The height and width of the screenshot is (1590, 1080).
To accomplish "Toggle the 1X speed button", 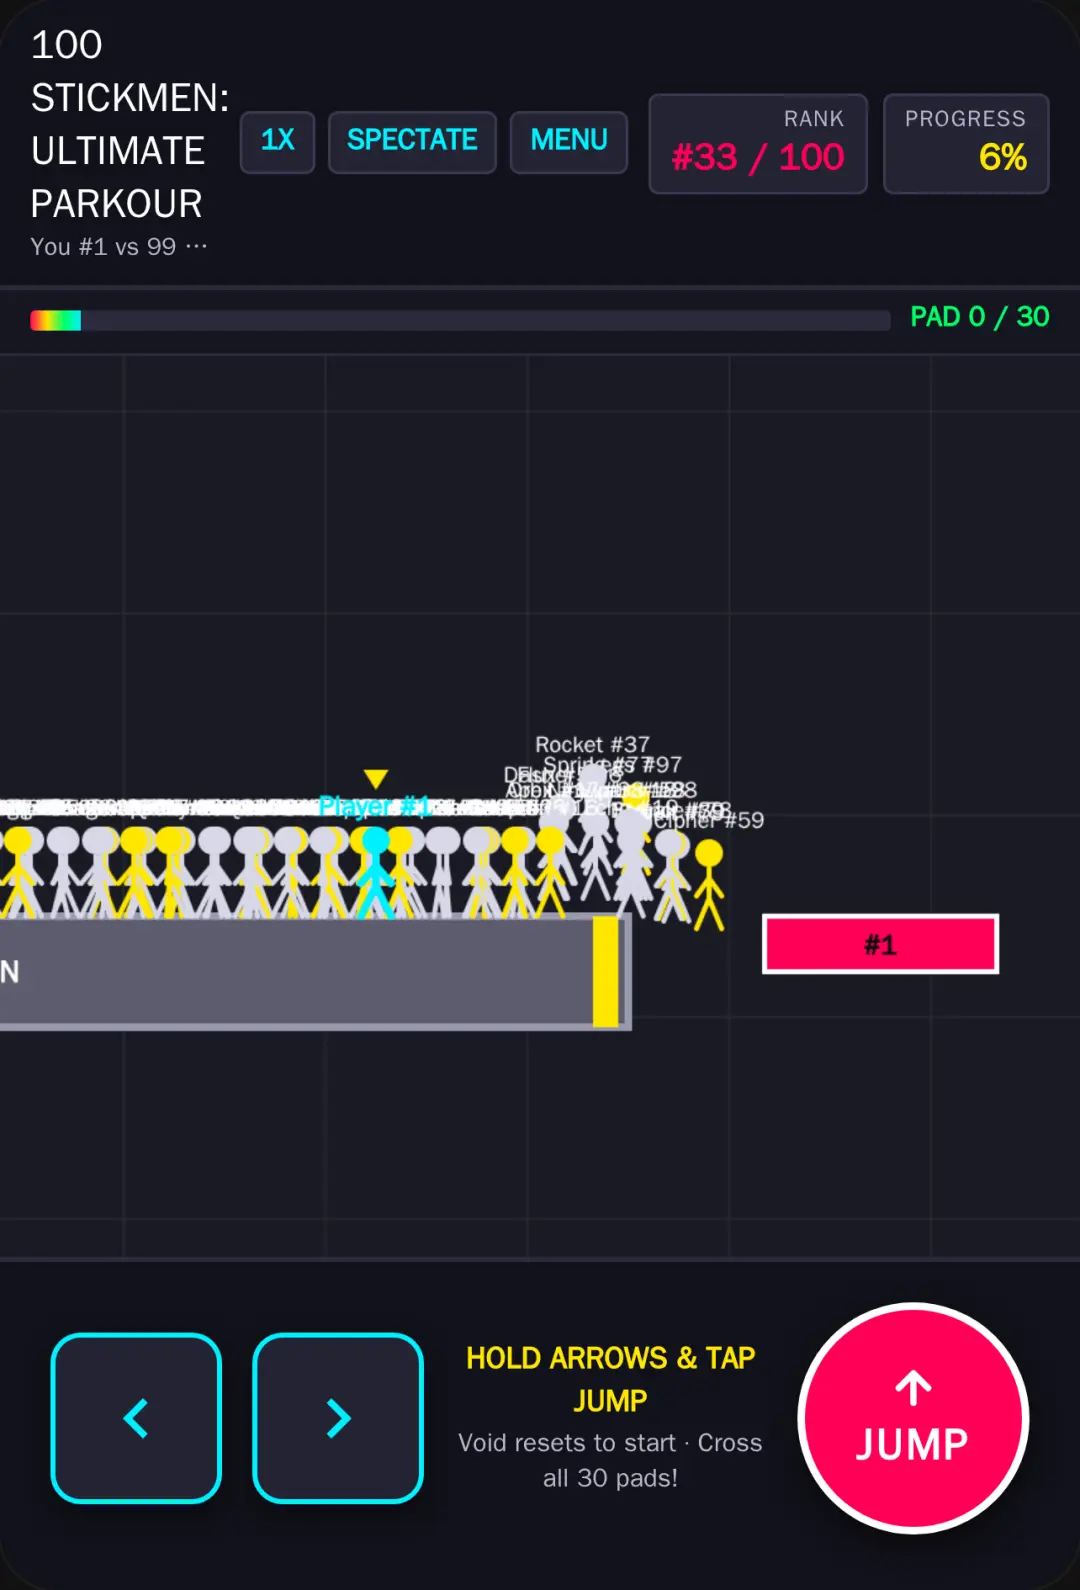I will (x=278, y=142).
